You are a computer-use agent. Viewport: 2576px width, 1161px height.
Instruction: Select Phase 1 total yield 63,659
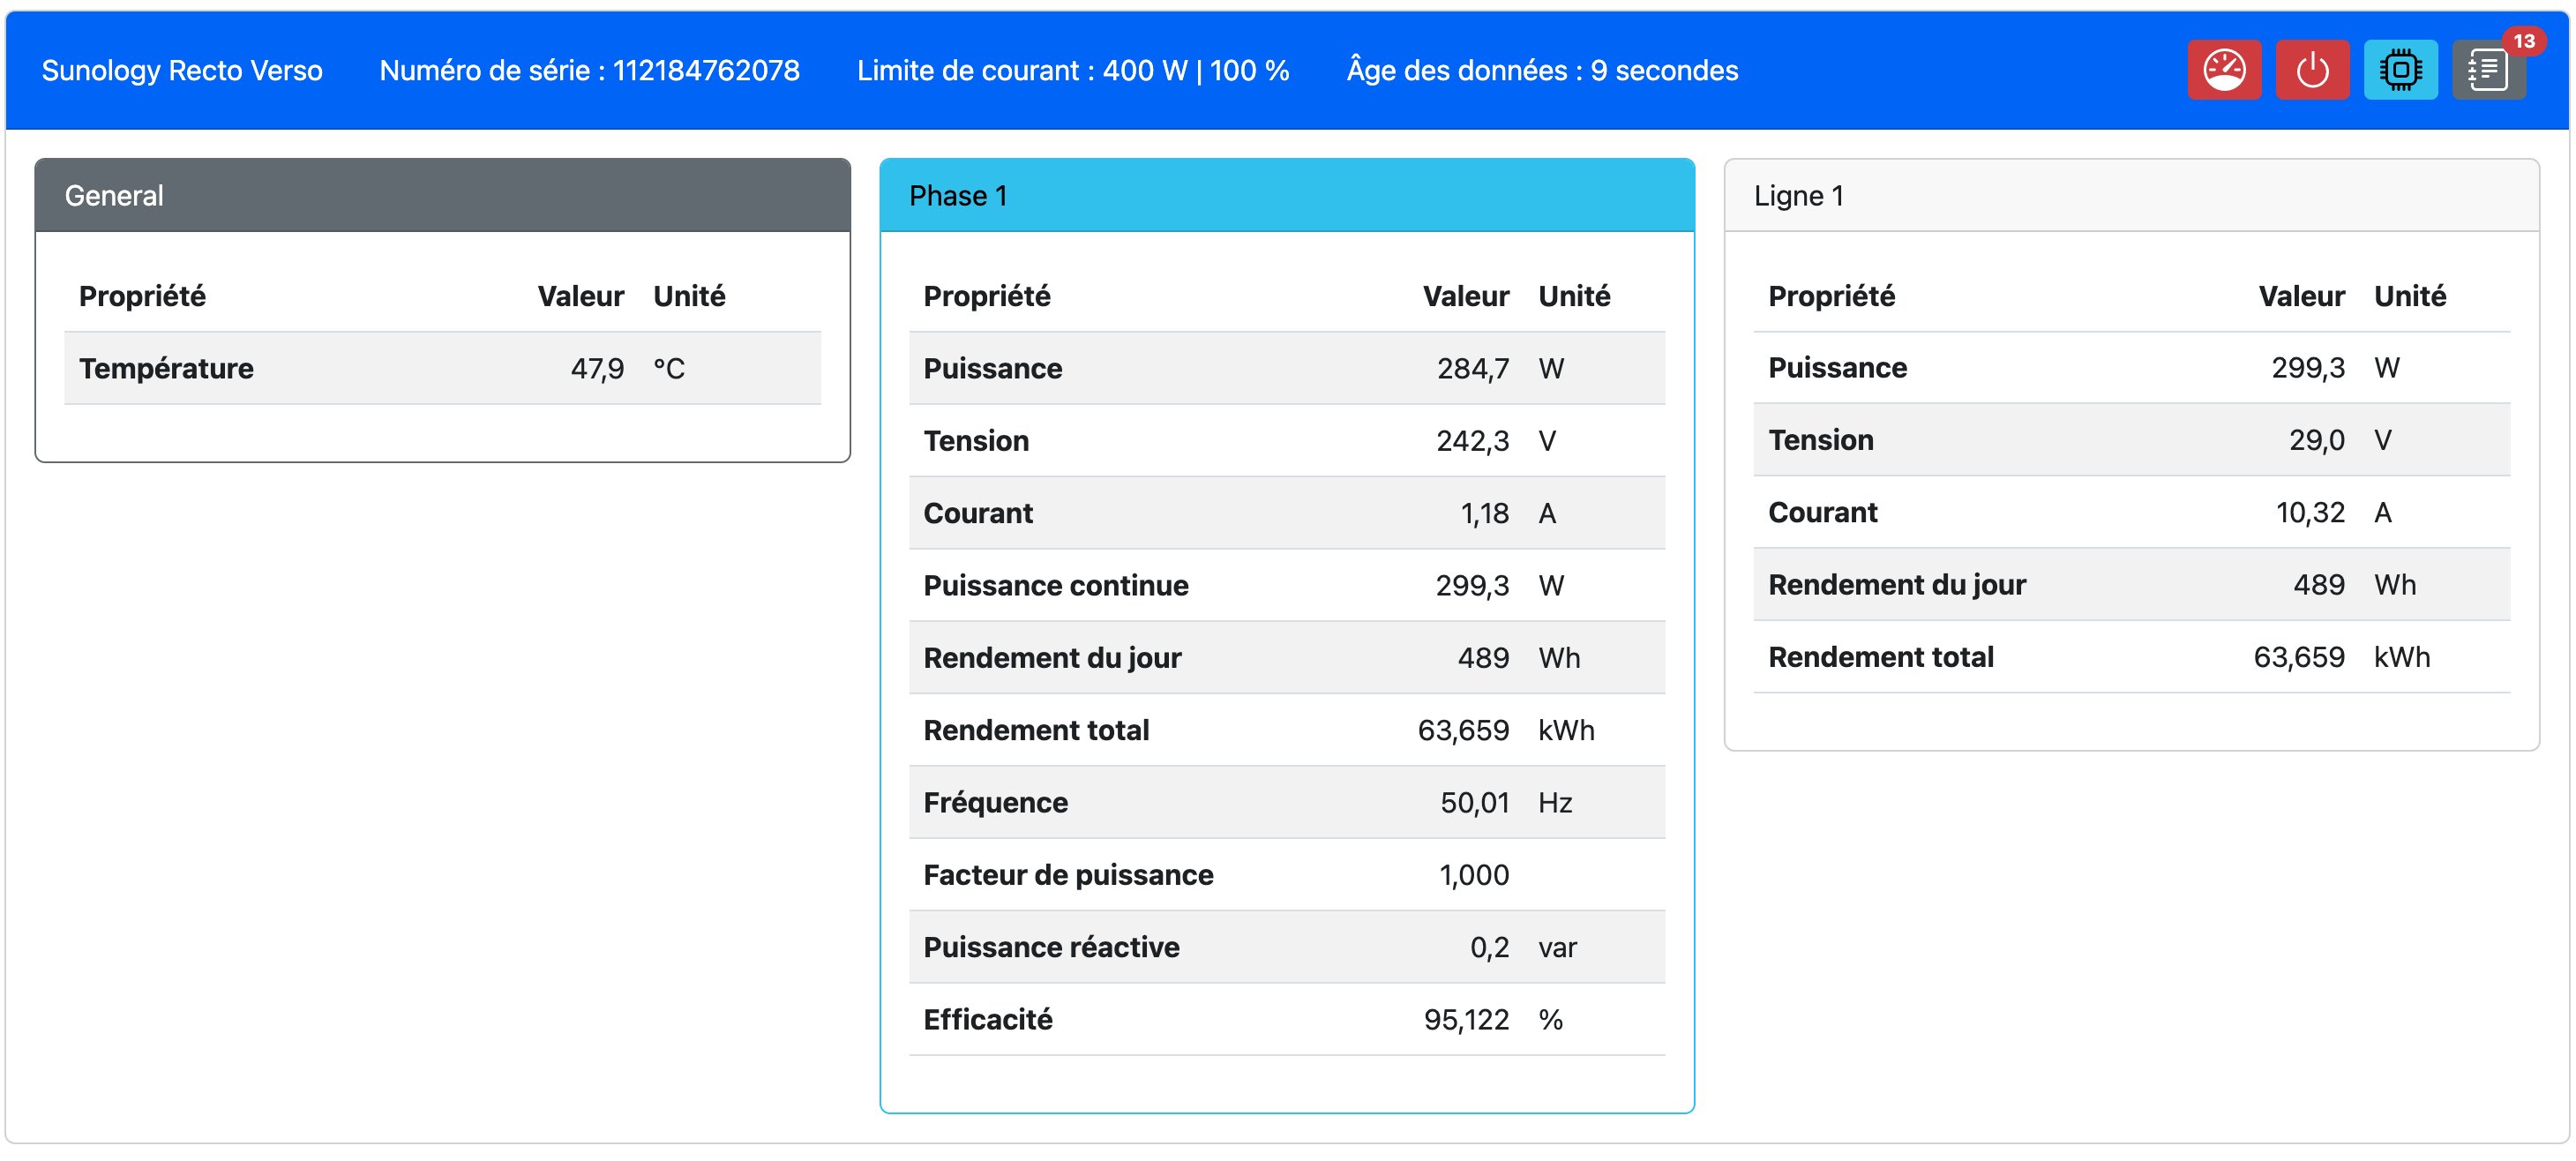click(1464, 730)
